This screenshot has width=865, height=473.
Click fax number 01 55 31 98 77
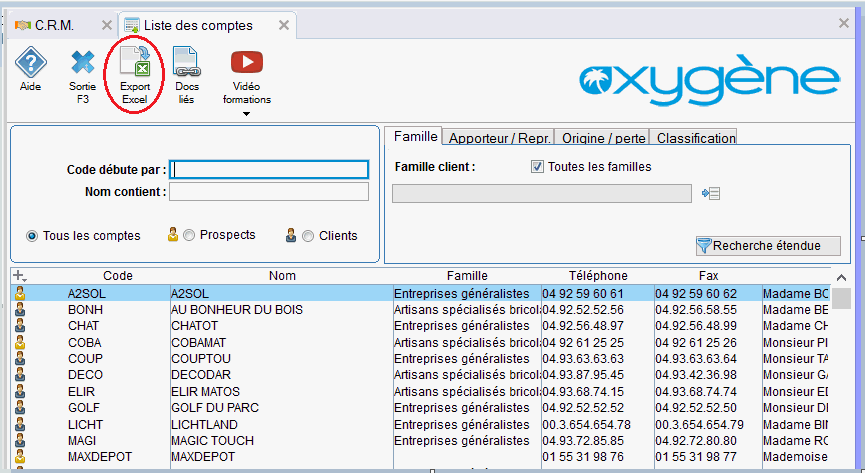point(696,457)
